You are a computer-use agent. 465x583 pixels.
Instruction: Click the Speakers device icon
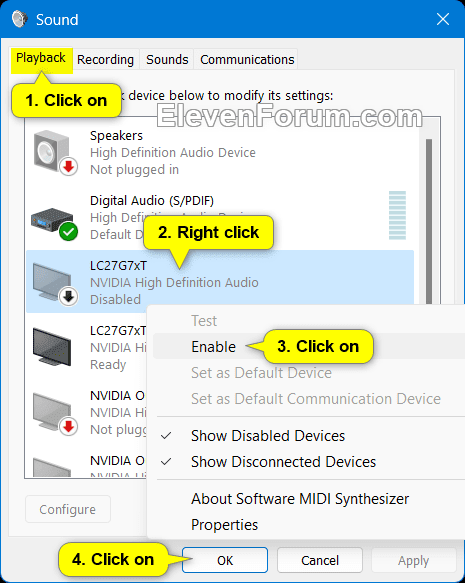[x=55, y=152]
